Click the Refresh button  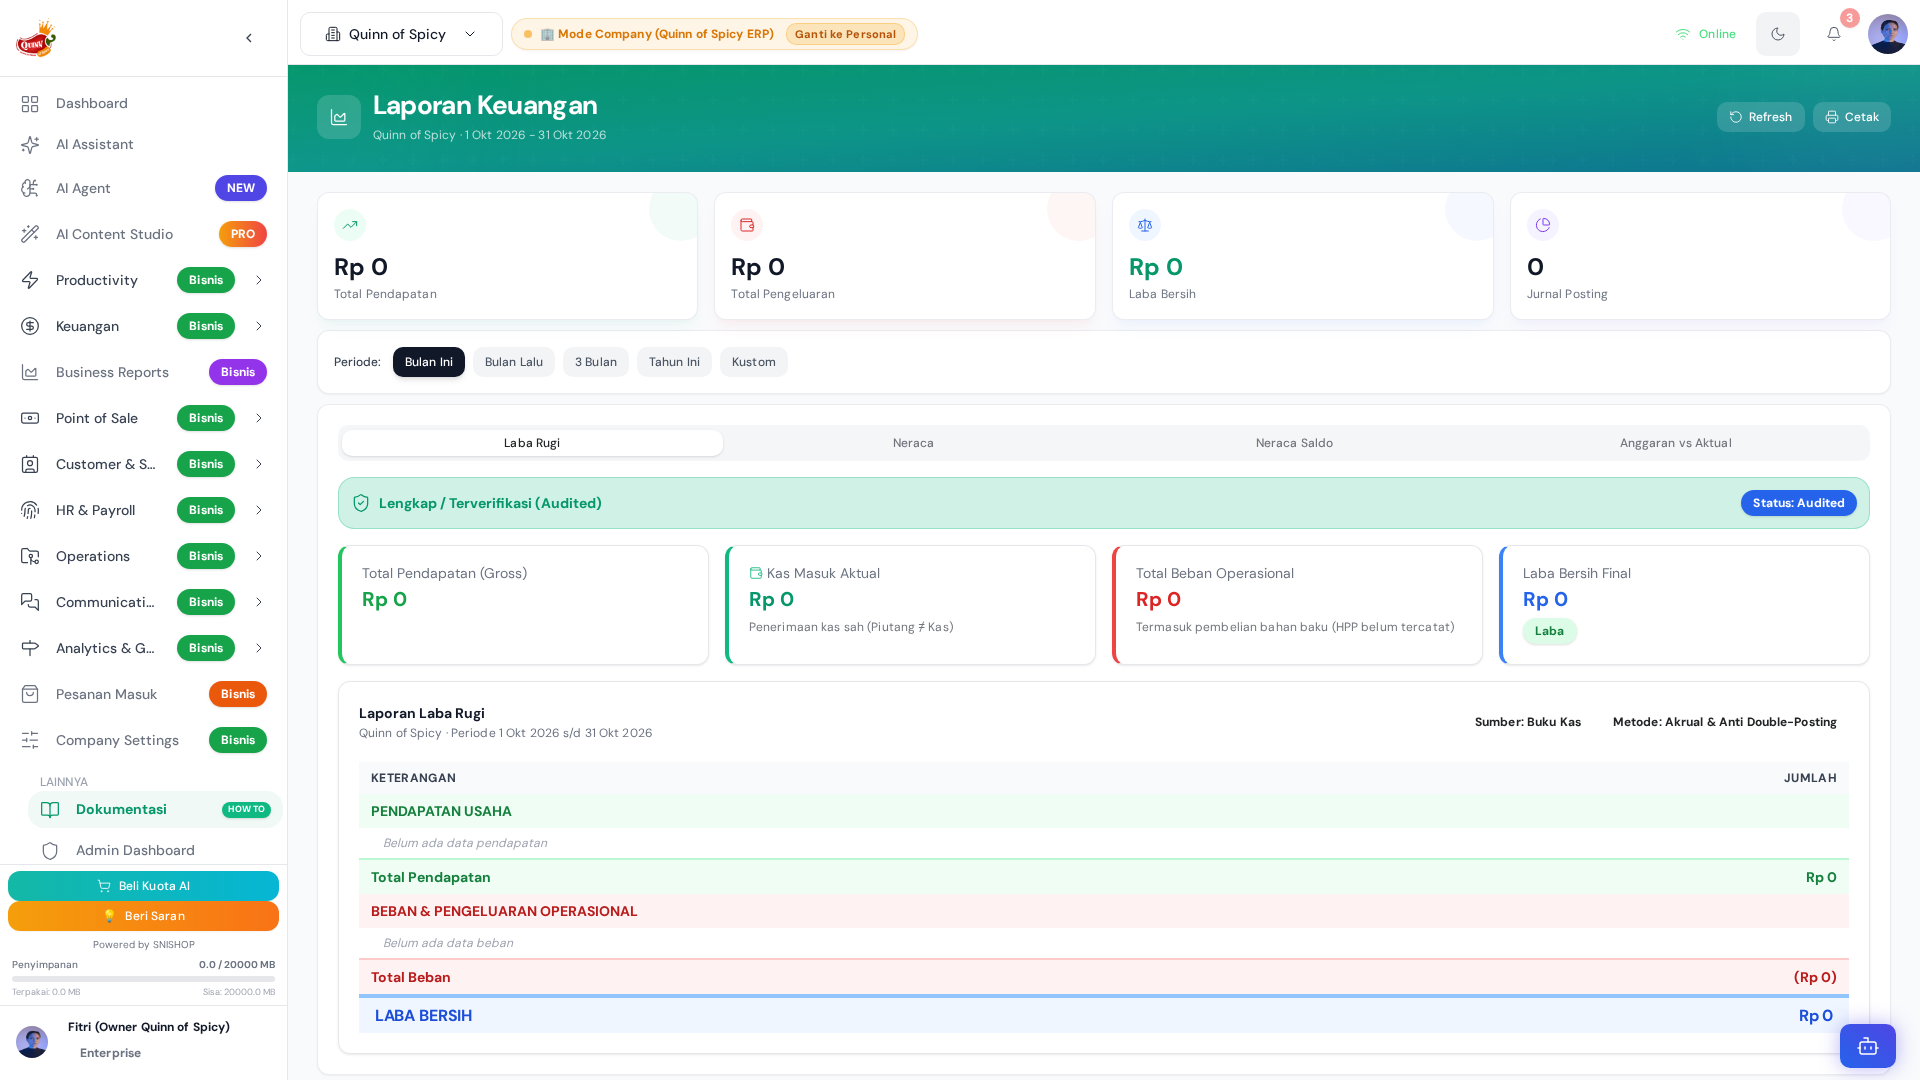tap(1760, 117)
